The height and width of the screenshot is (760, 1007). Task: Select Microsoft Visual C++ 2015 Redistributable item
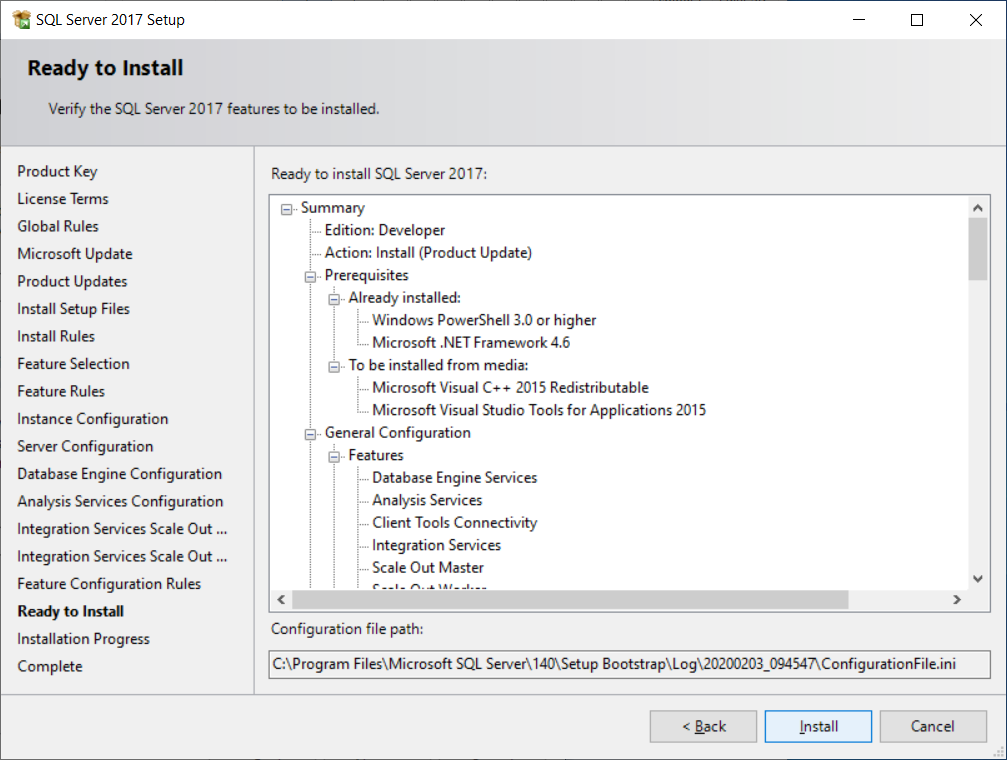tap(510, 388)
